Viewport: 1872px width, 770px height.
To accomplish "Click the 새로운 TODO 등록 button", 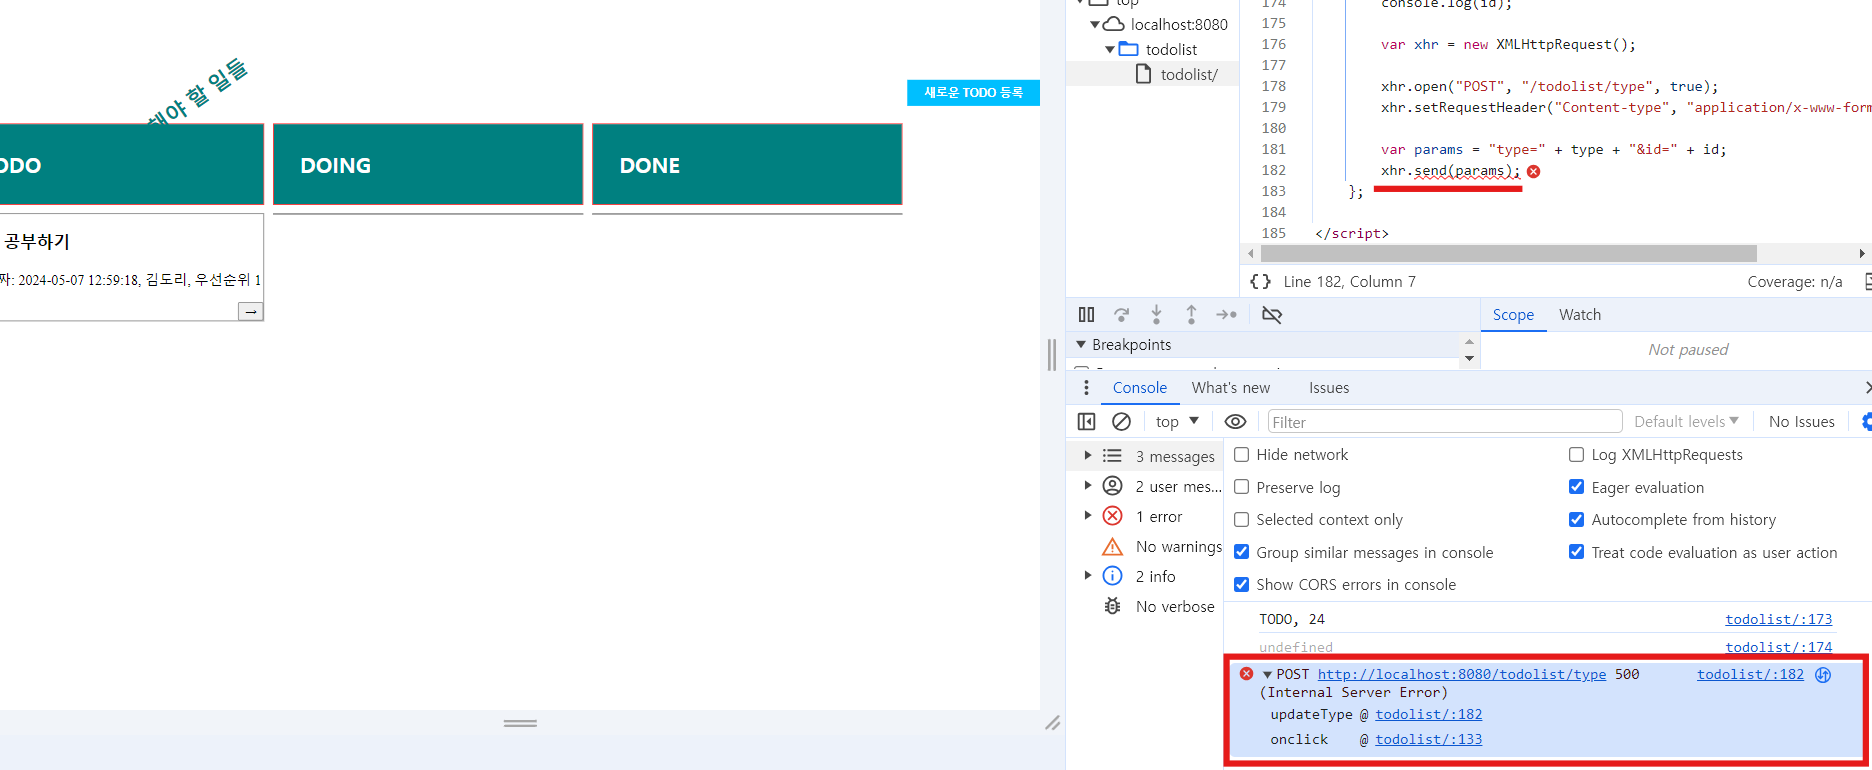I will click(x=973, y=93).
